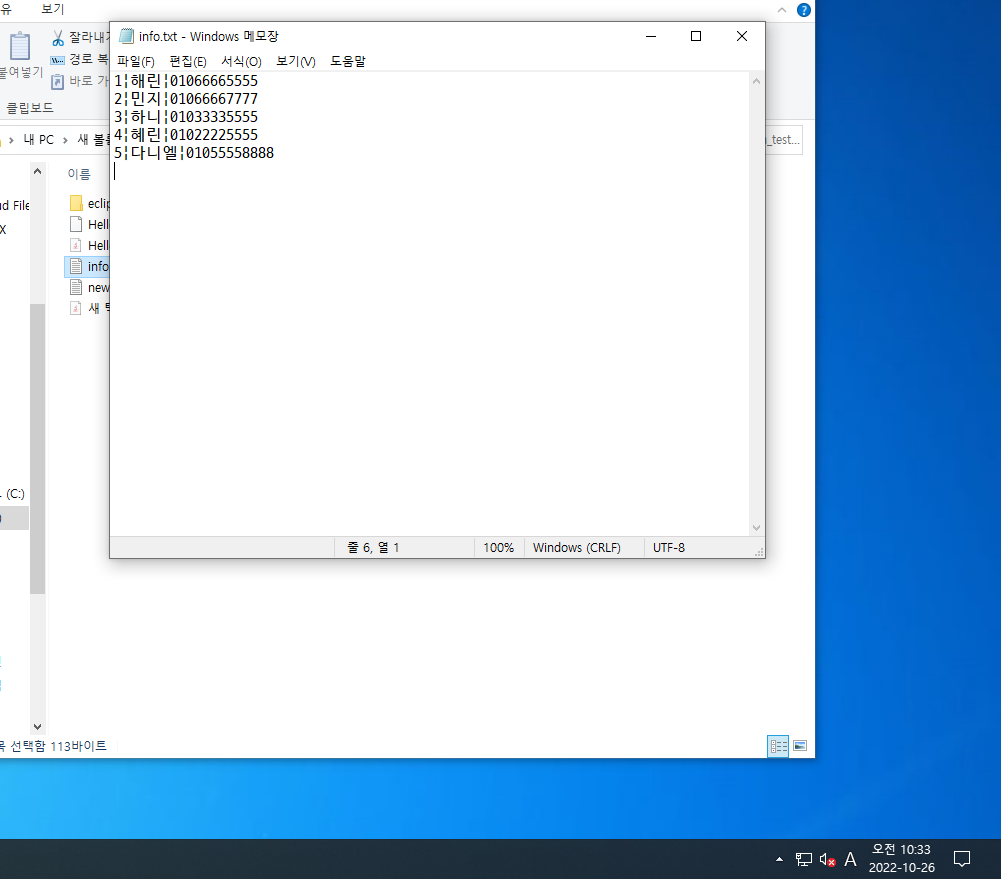Click the 줄 6, 열 1 status bar entry

(x=373, y=548)
